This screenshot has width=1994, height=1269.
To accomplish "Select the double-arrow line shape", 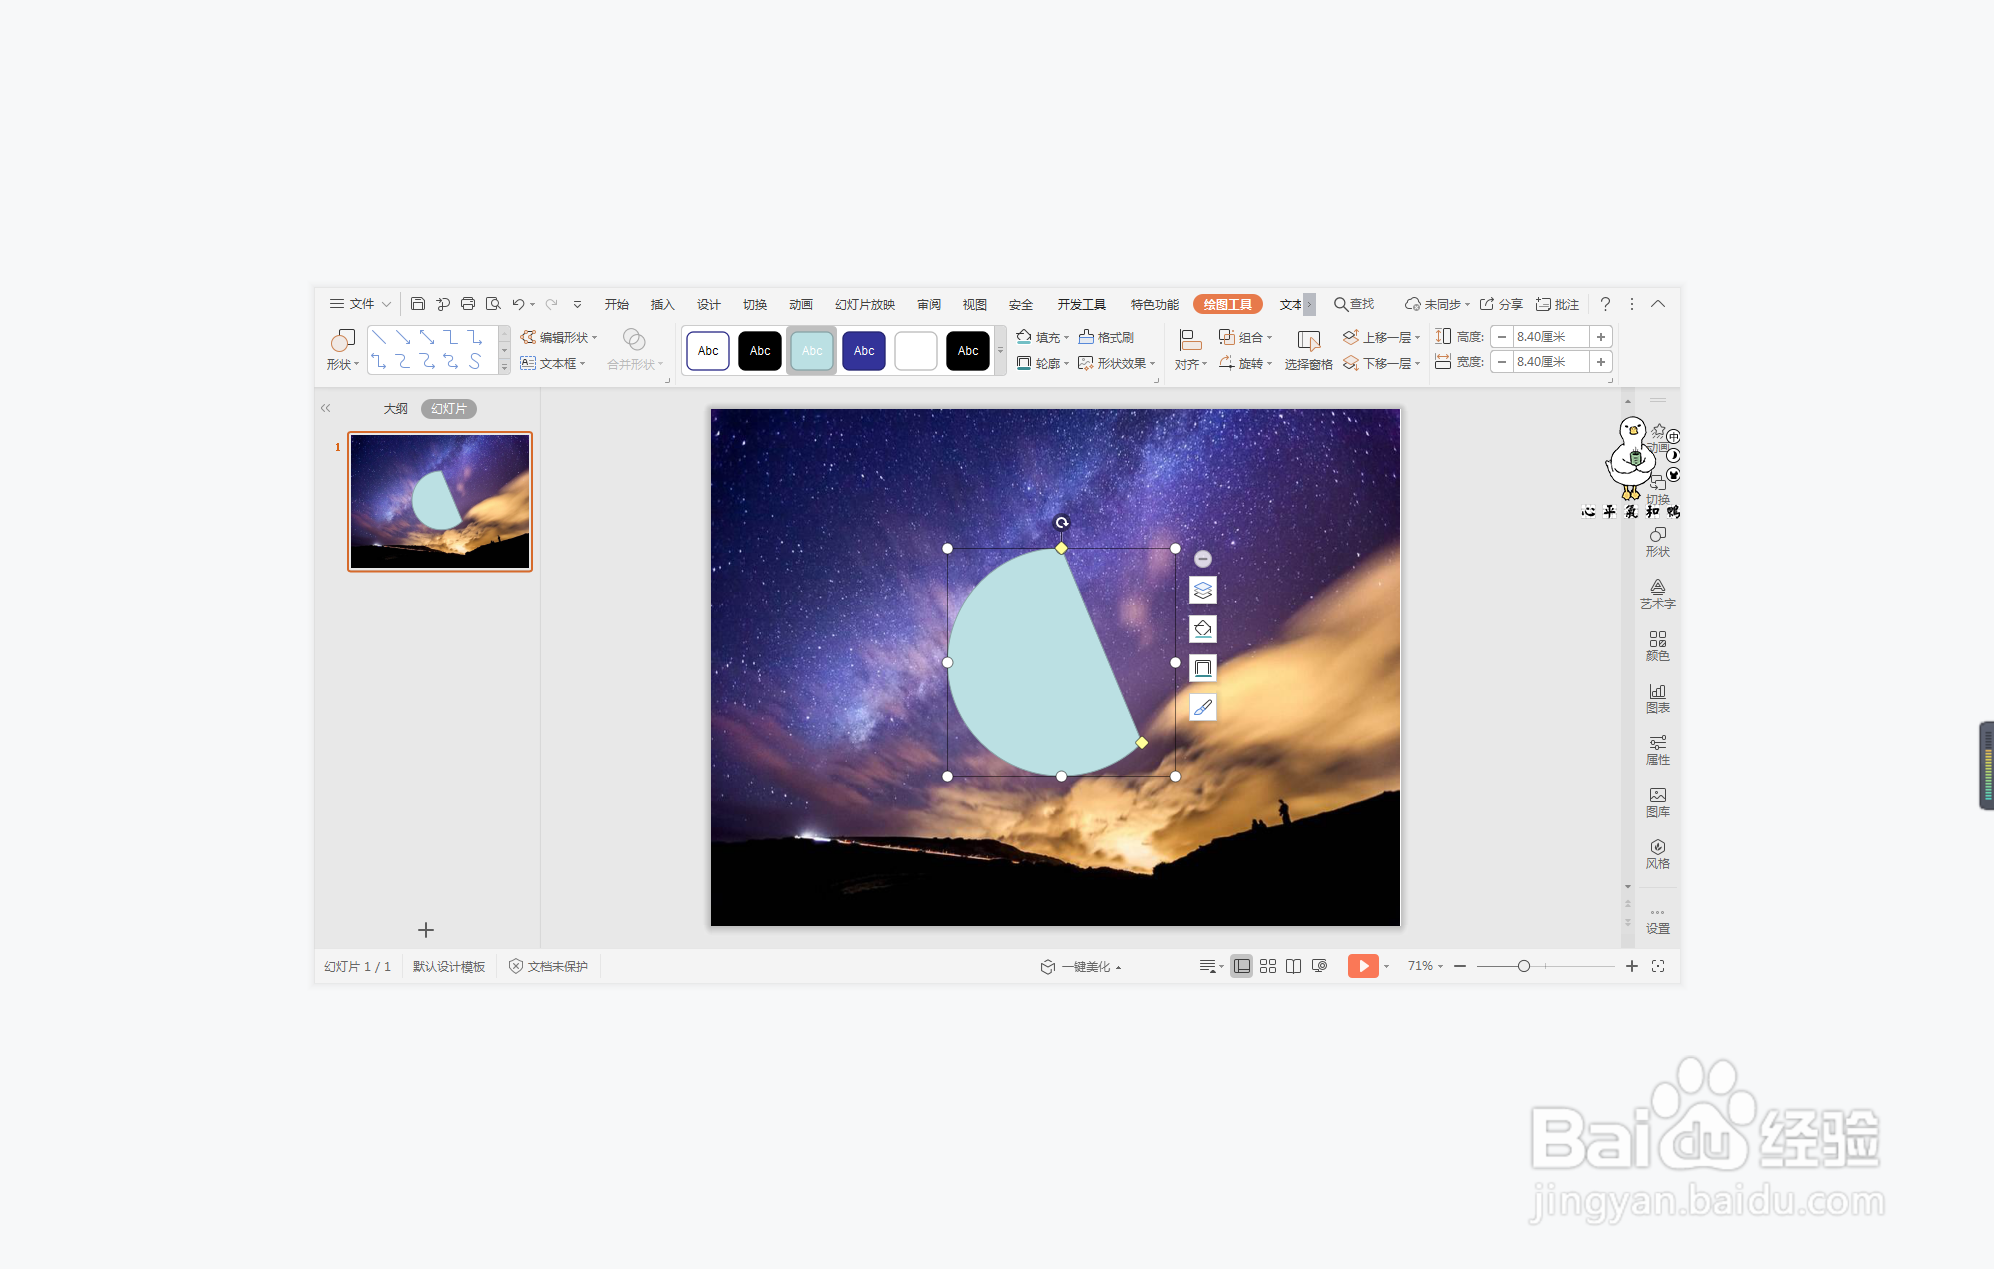I will click(x=427, y=337).
